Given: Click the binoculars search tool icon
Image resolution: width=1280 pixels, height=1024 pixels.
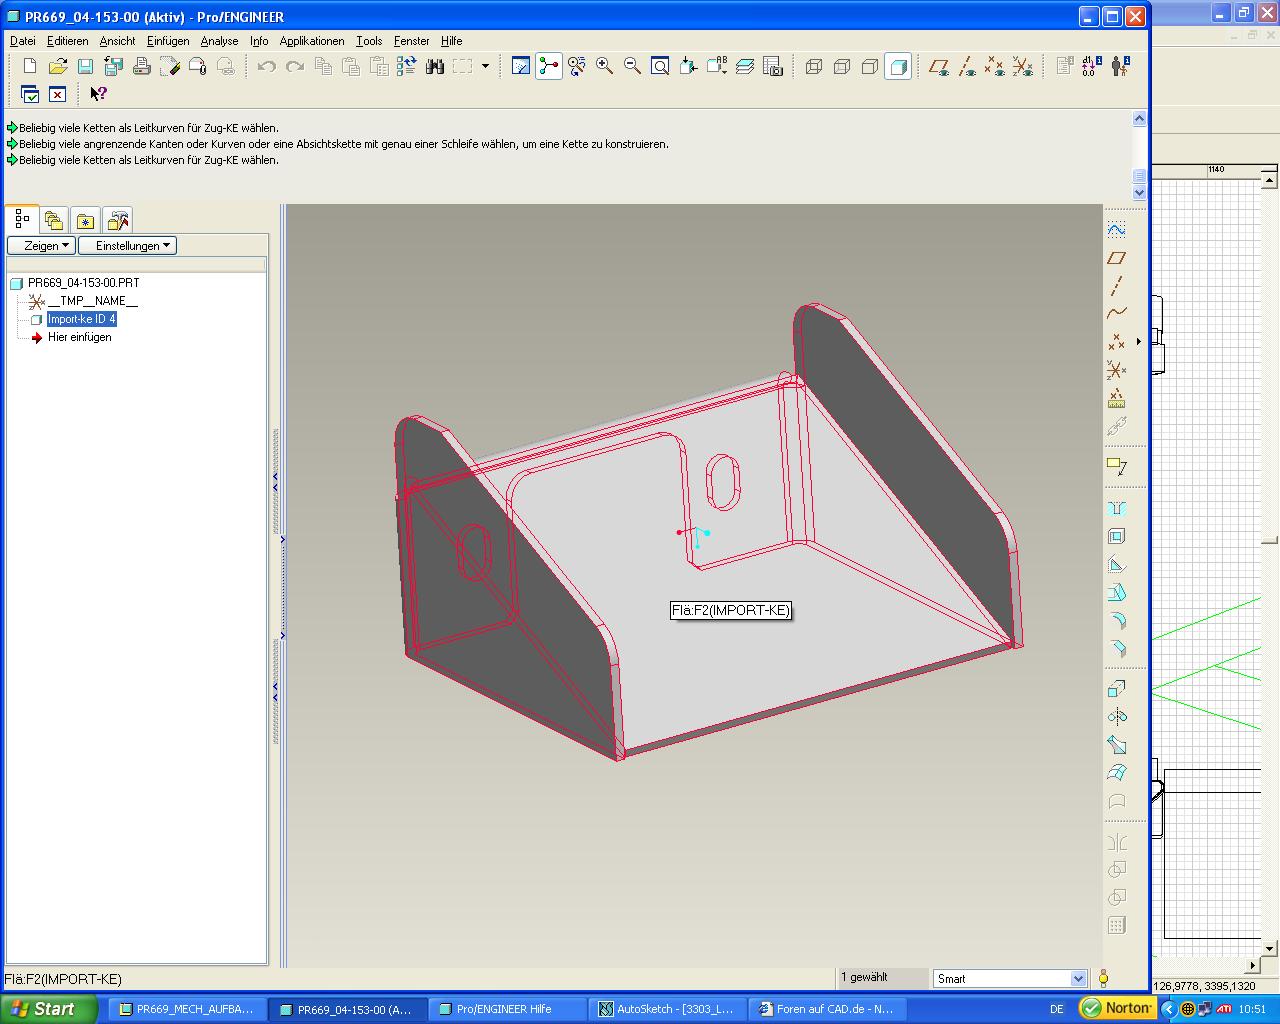Looking at the screenshot, I should point(434,66).
